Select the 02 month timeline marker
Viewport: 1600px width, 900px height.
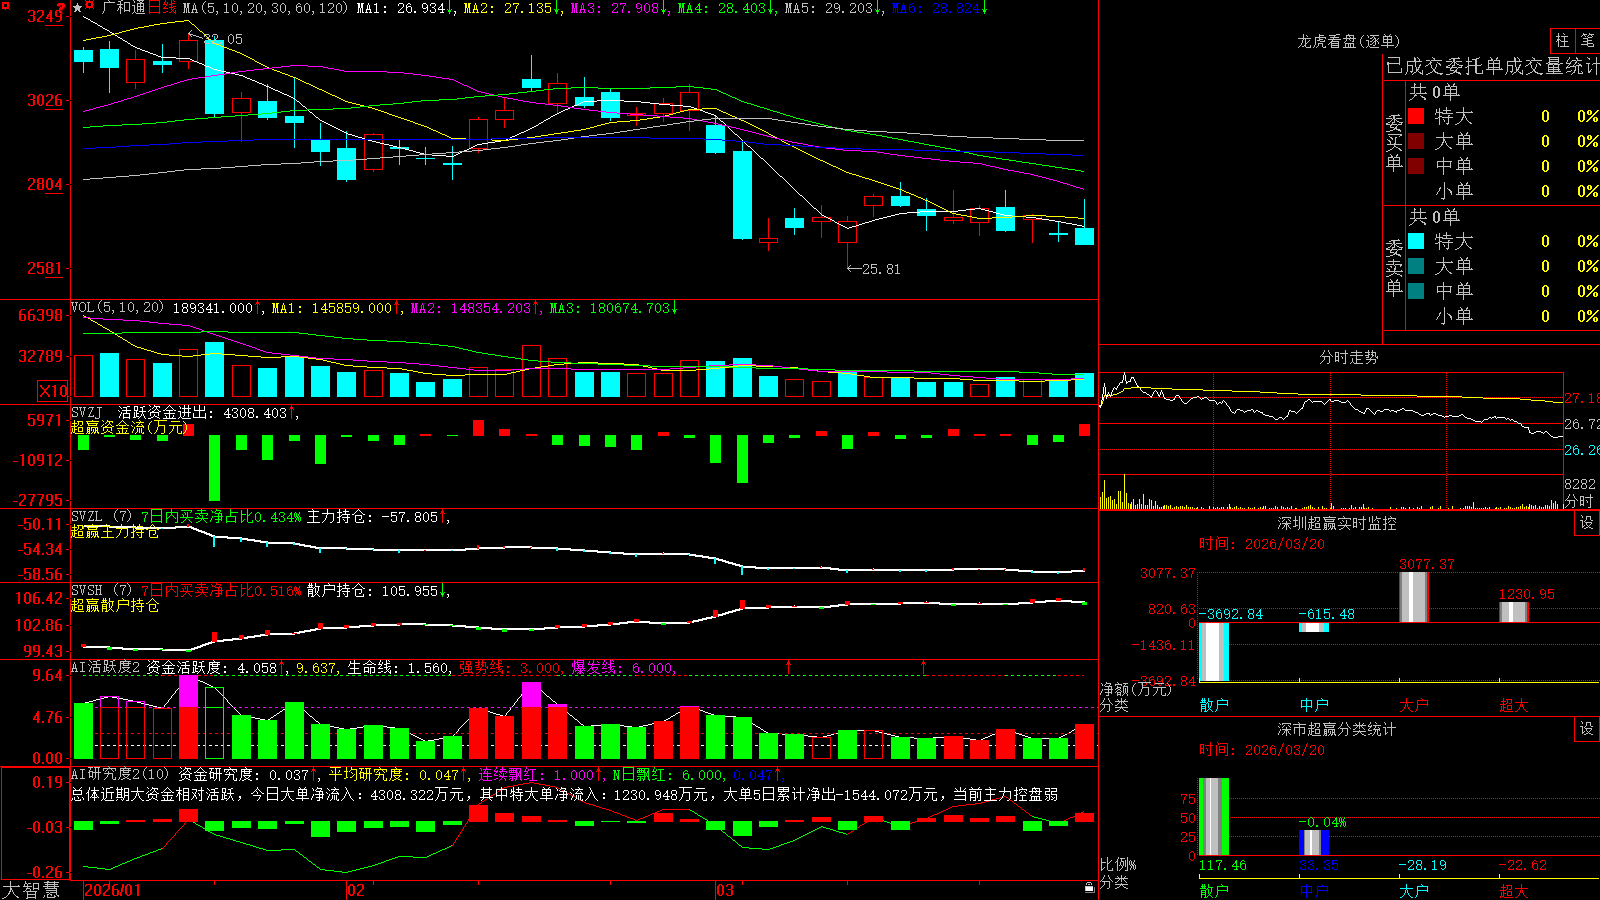[356, 890]
